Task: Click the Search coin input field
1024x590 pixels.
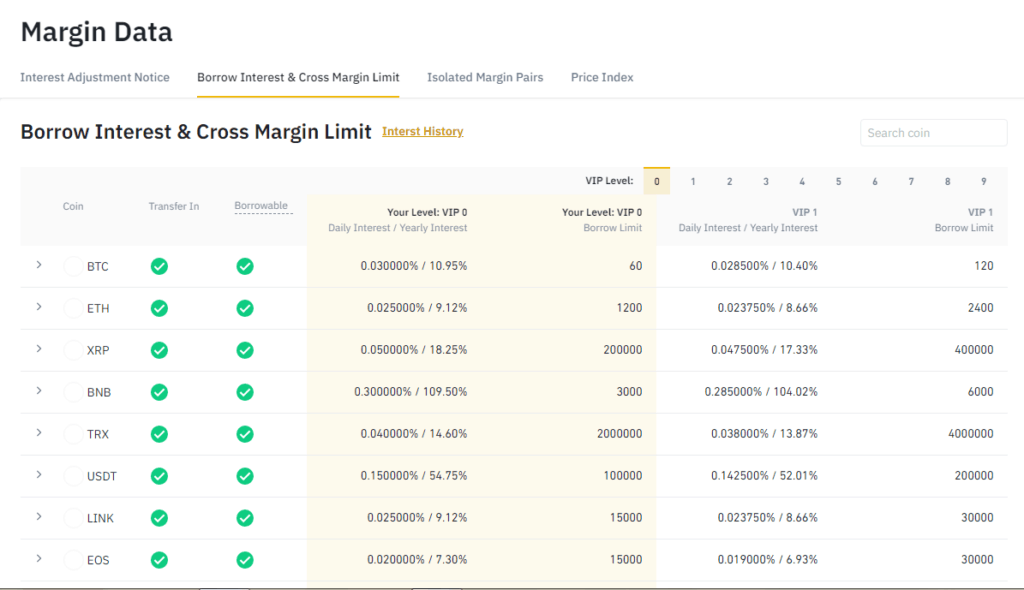Action: [932, 132]
